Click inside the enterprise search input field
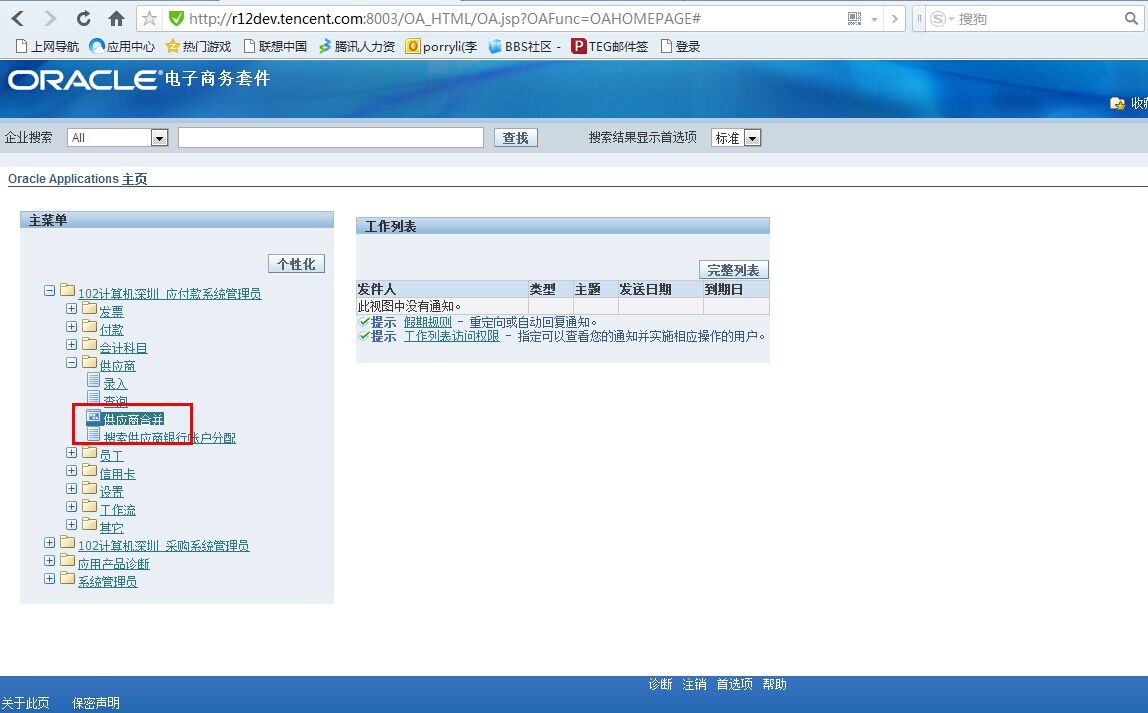The image size is (1148, 713). tap(330, 137)
